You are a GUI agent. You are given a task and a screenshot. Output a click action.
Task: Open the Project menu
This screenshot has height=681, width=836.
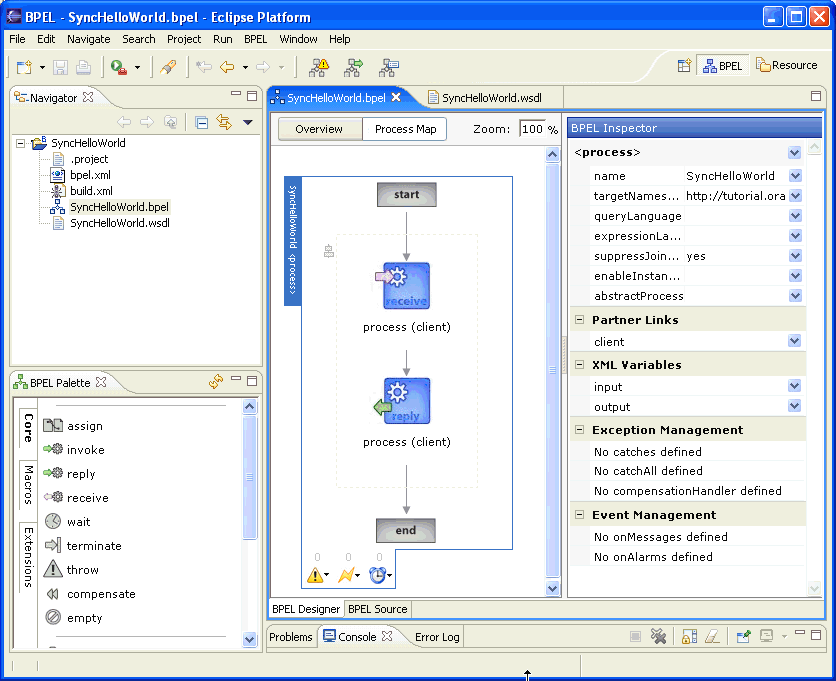[184, 39]
